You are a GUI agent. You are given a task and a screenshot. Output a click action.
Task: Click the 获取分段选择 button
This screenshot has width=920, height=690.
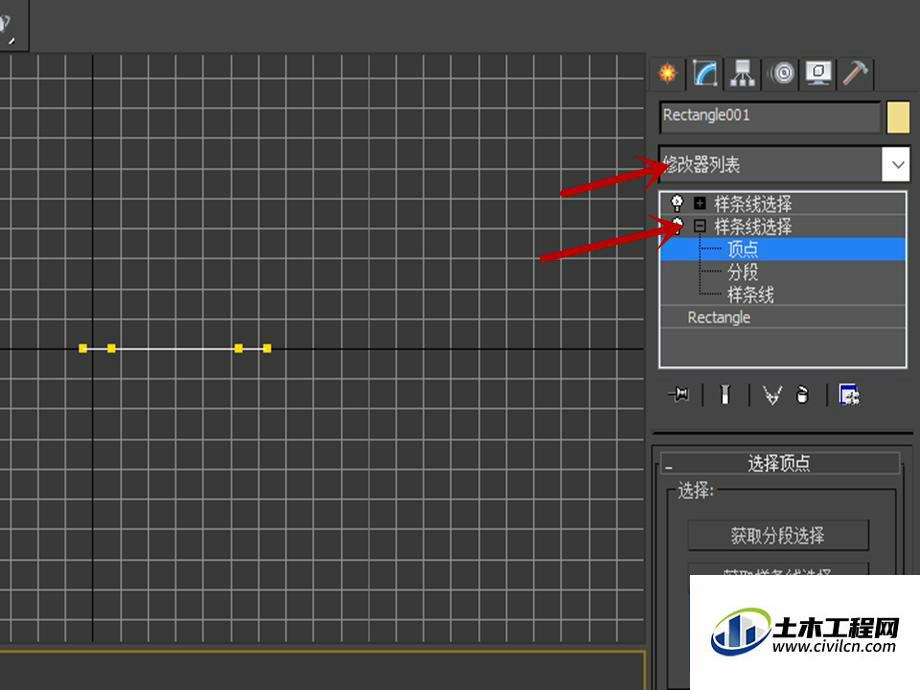(777, 535)
